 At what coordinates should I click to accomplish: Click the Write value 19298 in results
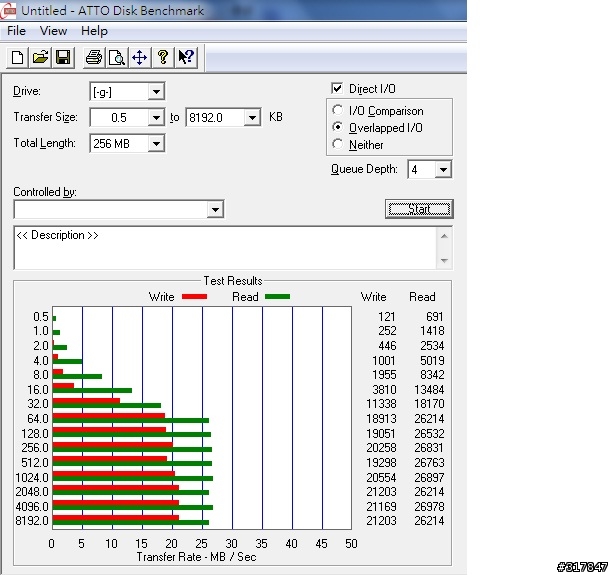tap(381, 463)
